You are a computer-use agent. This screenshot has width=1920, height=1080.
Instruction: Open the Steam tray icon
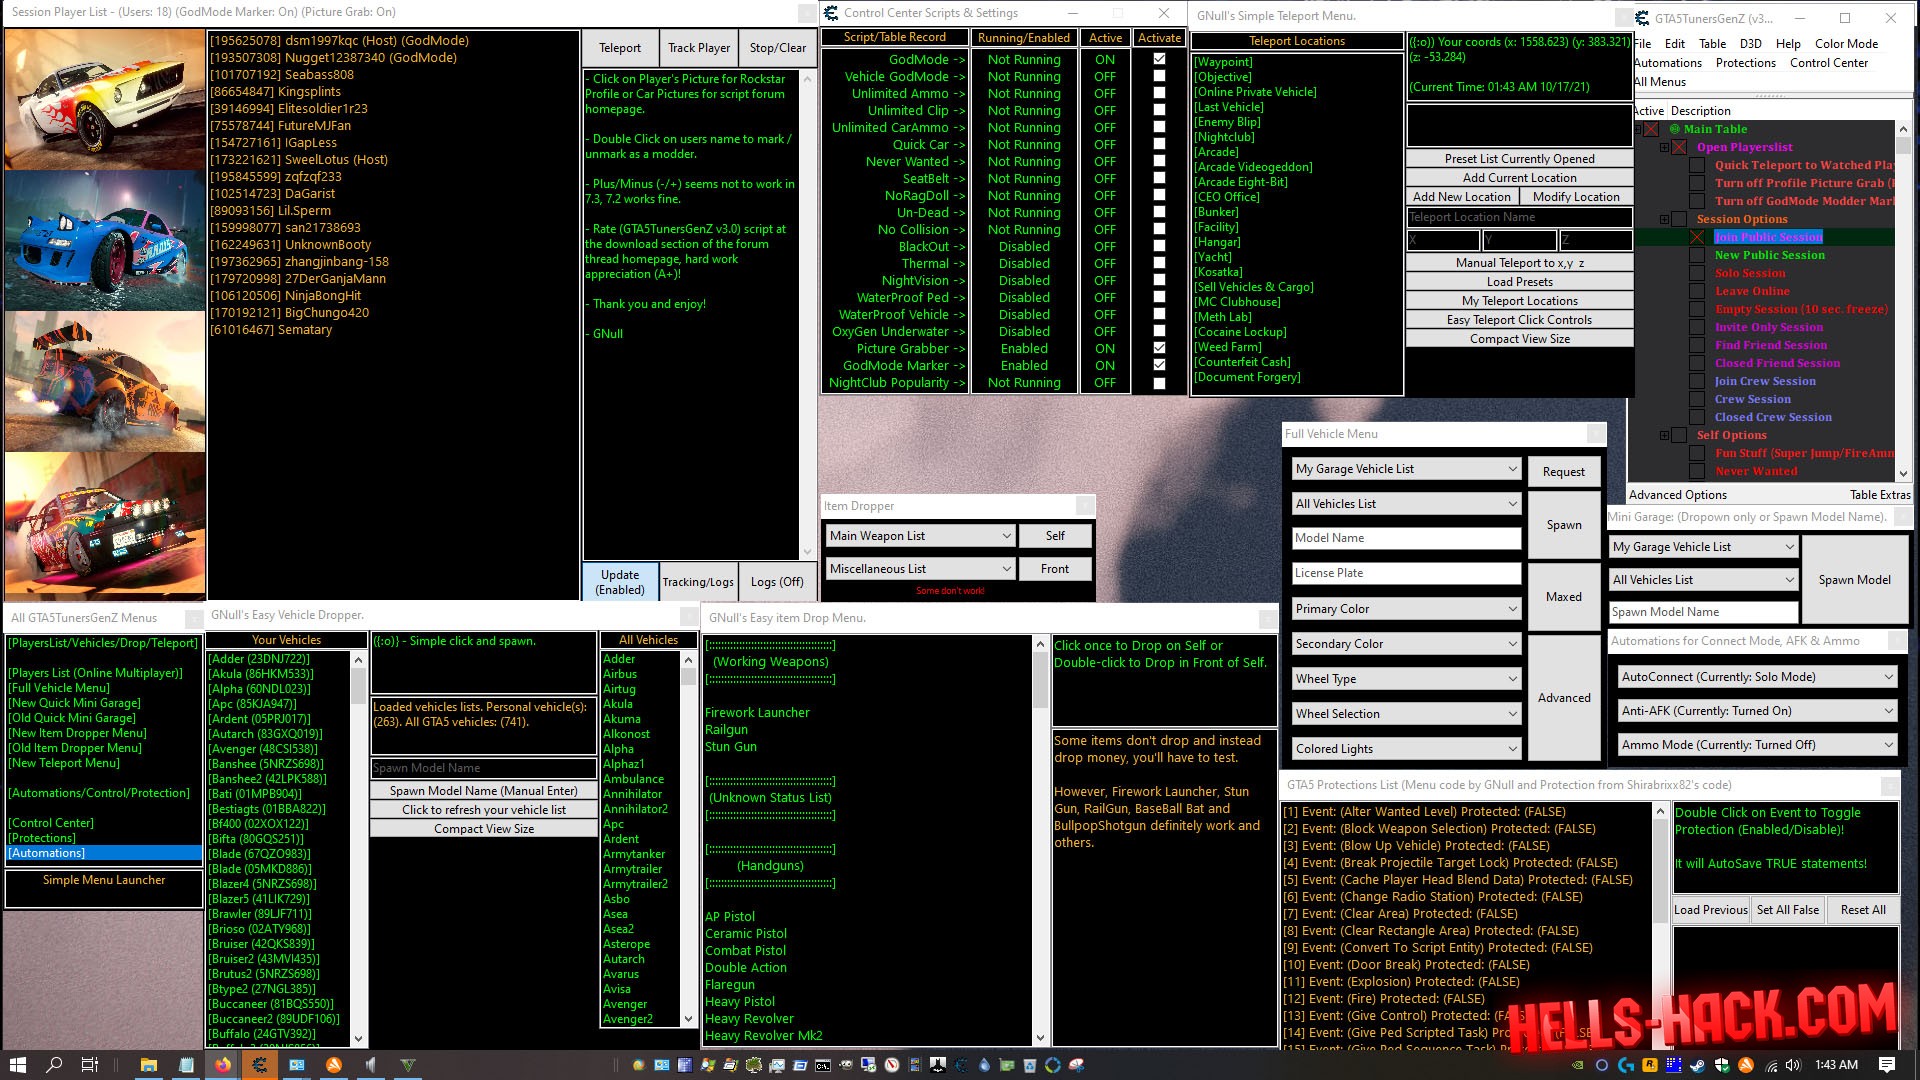(x=1698, y=1065)
